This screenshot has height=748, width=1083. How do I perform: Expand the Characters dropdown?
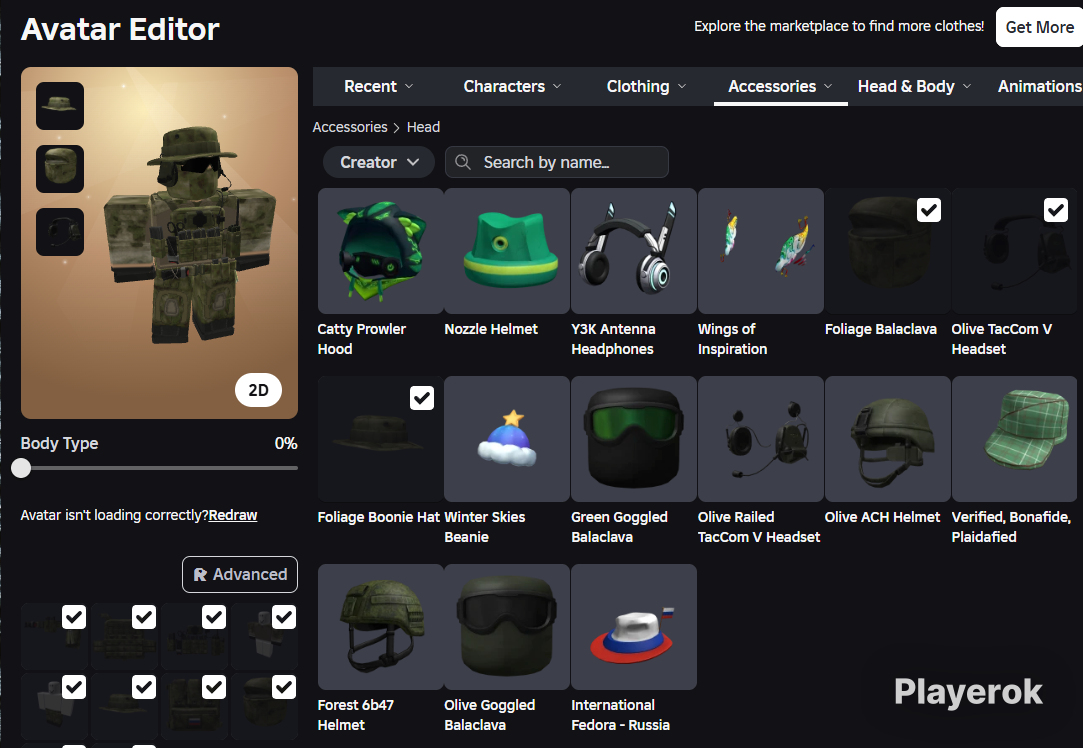click(512, 86)
